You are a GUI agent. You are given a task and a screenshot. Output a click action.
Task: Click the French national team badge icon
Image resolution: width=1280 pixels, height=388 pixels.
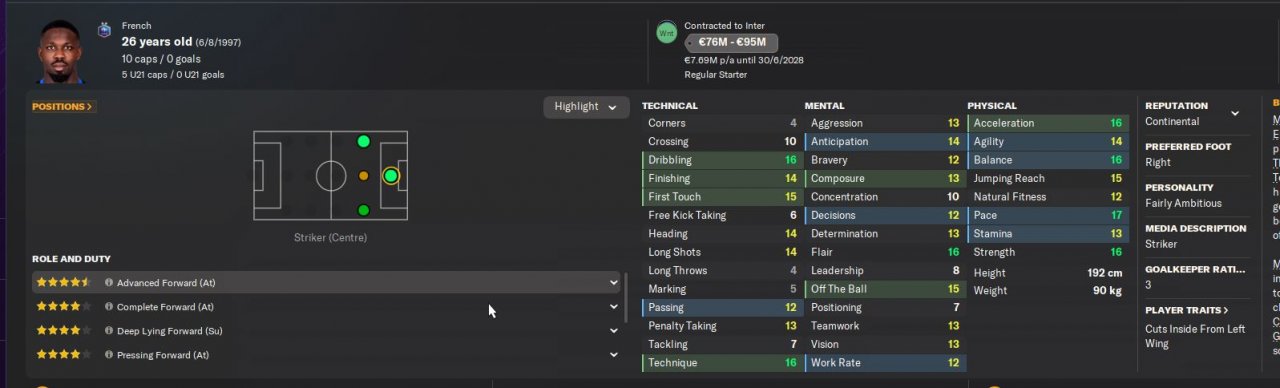click(x=103, y=31)
